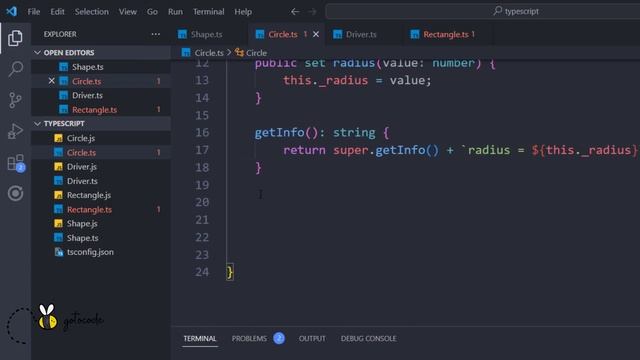
Task: Open Driver.ts in the TYPESCRIPT folder
Action: [101, 181]
